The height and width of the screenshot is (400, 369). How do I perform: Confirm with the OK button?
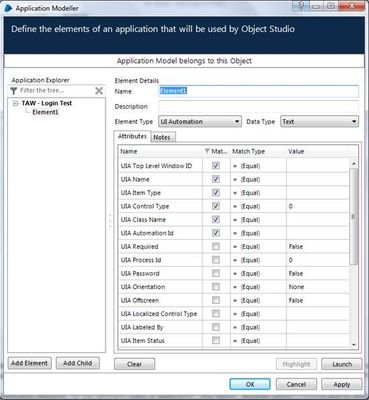[x=250, y=384]
